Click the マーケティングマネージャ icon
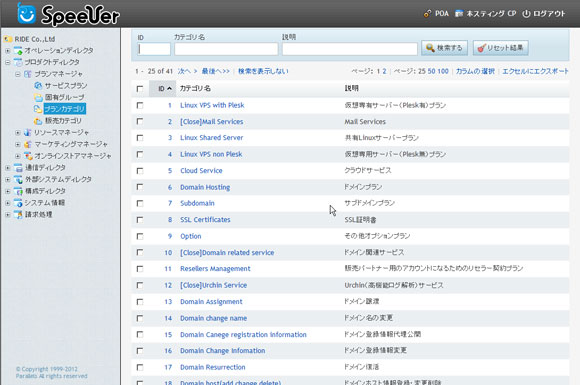This screenshot has width=580, height=385. click(27, 144)
